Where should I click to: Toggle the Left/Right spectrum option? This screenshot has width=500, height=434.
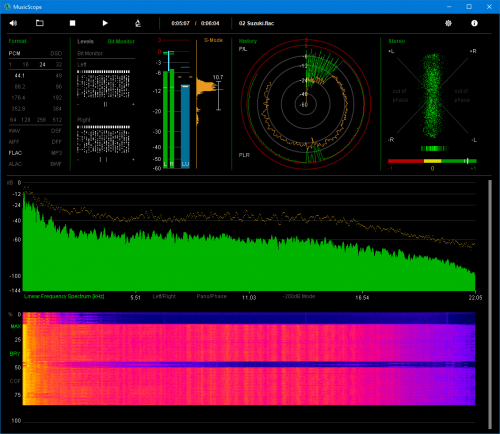pyautogui.click(x=164, y=296)
